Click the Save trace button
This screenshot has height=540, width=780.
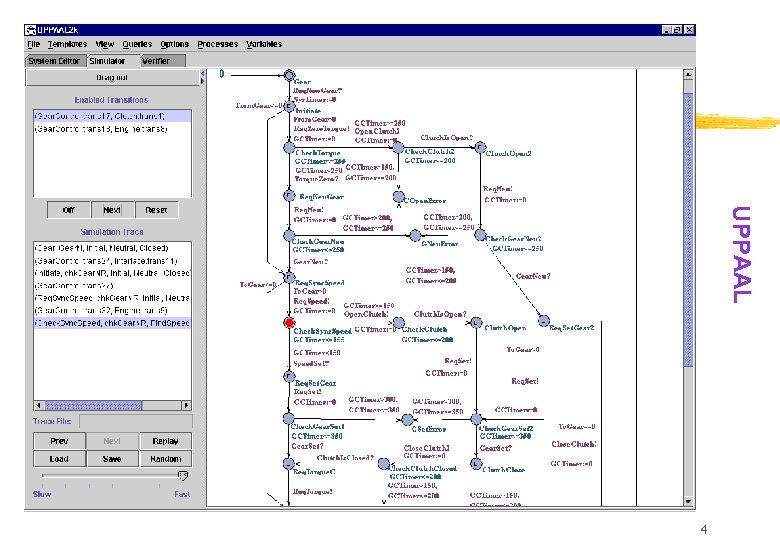click(112, 458)
